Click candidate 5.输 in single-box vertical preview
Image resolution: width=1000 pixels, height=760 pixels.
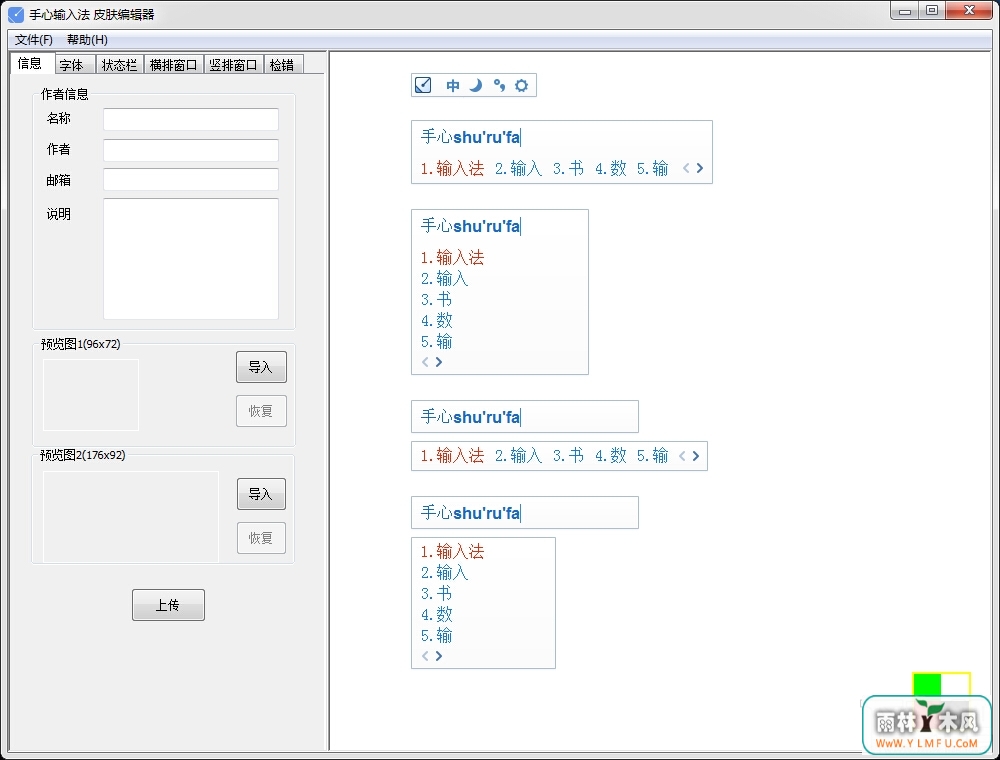pos(436,341)
